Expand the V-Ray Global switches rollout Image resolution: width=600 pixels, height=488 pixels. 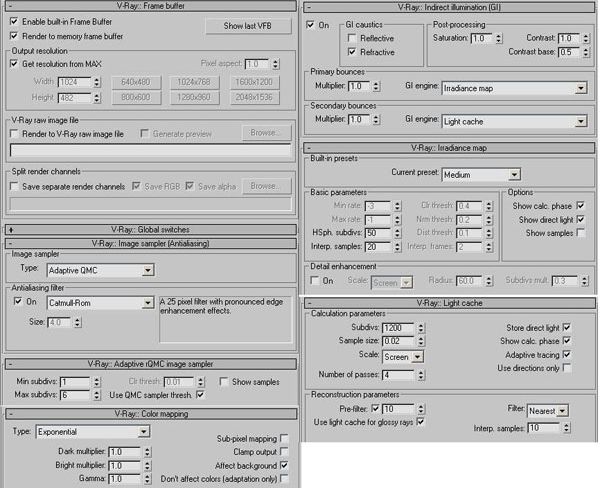coord(151,230)
